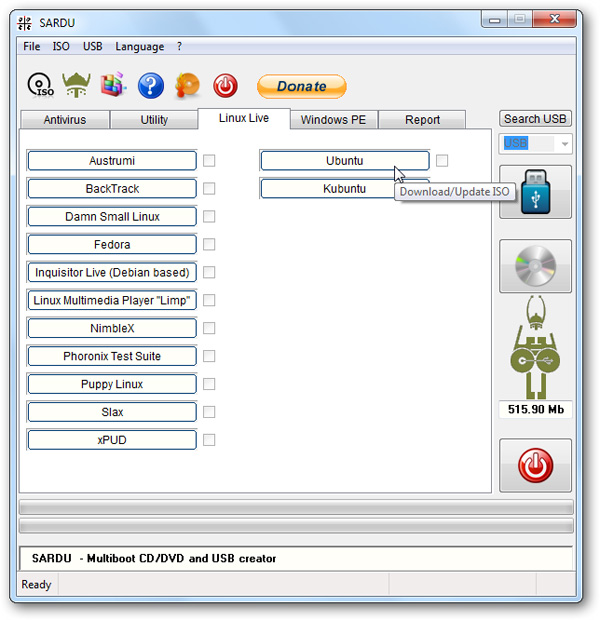The width and height of the screenshot is (600, 620).
Task: Click the small red power toolbar icon
Action: click(225, 85)
